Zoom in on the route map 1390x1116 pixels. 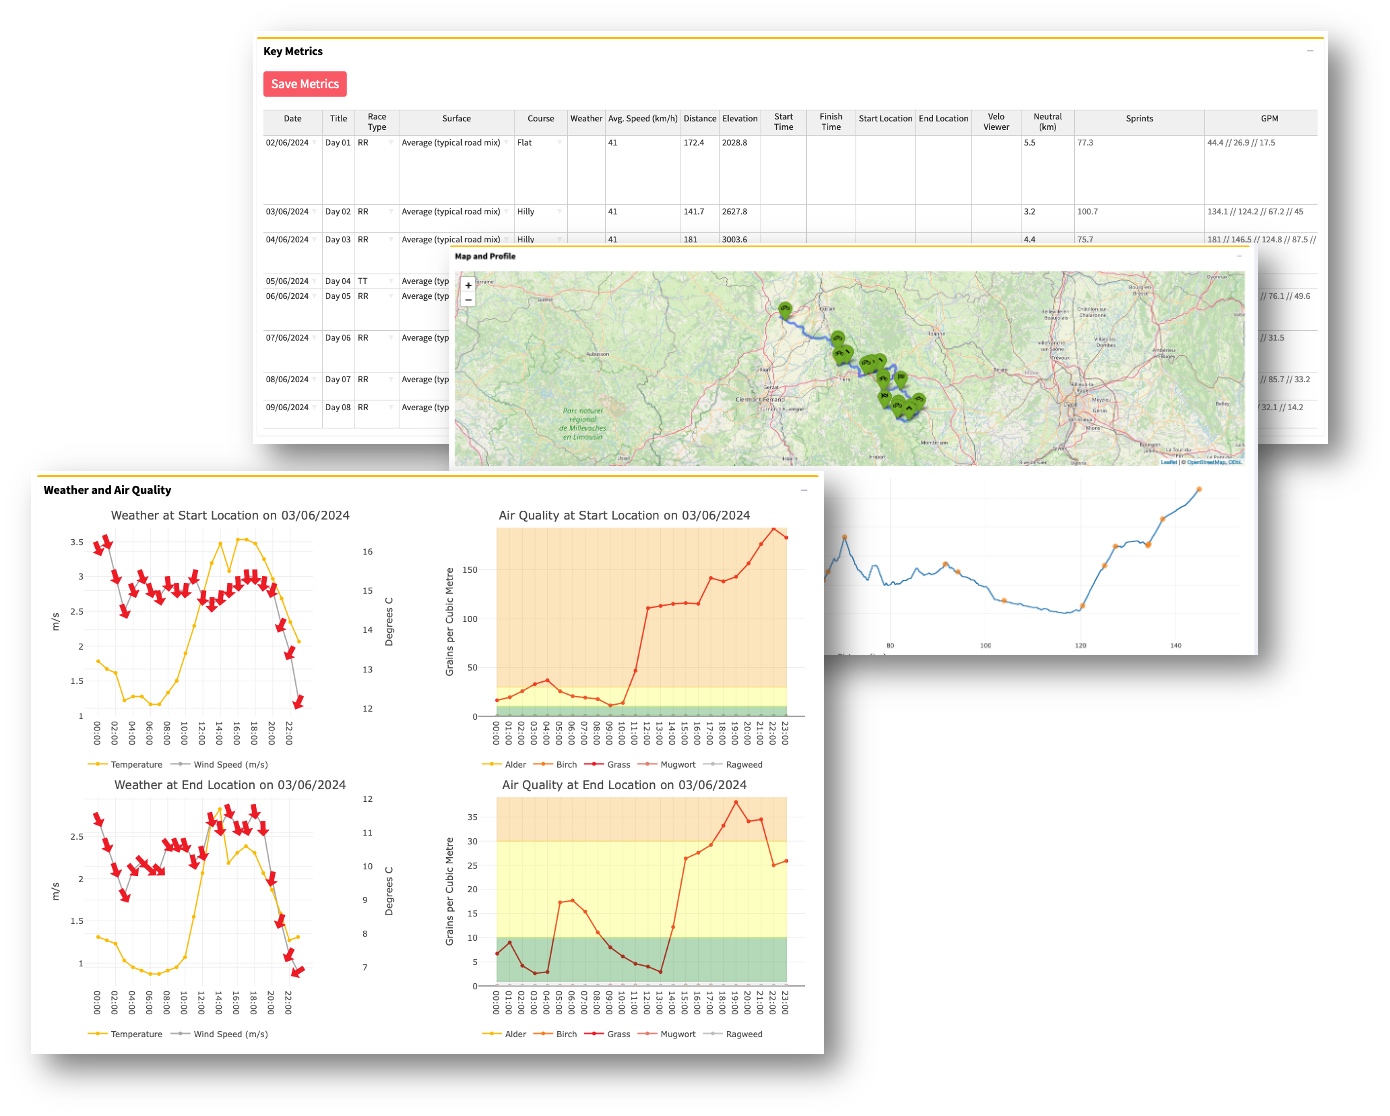pos(466,285)
